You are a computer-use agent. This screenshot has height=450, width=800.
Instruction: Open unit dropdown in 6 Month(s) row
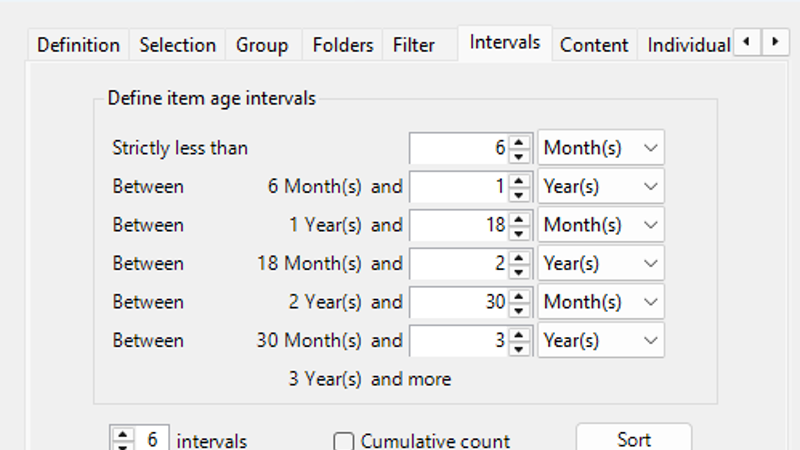coord(601,186)
